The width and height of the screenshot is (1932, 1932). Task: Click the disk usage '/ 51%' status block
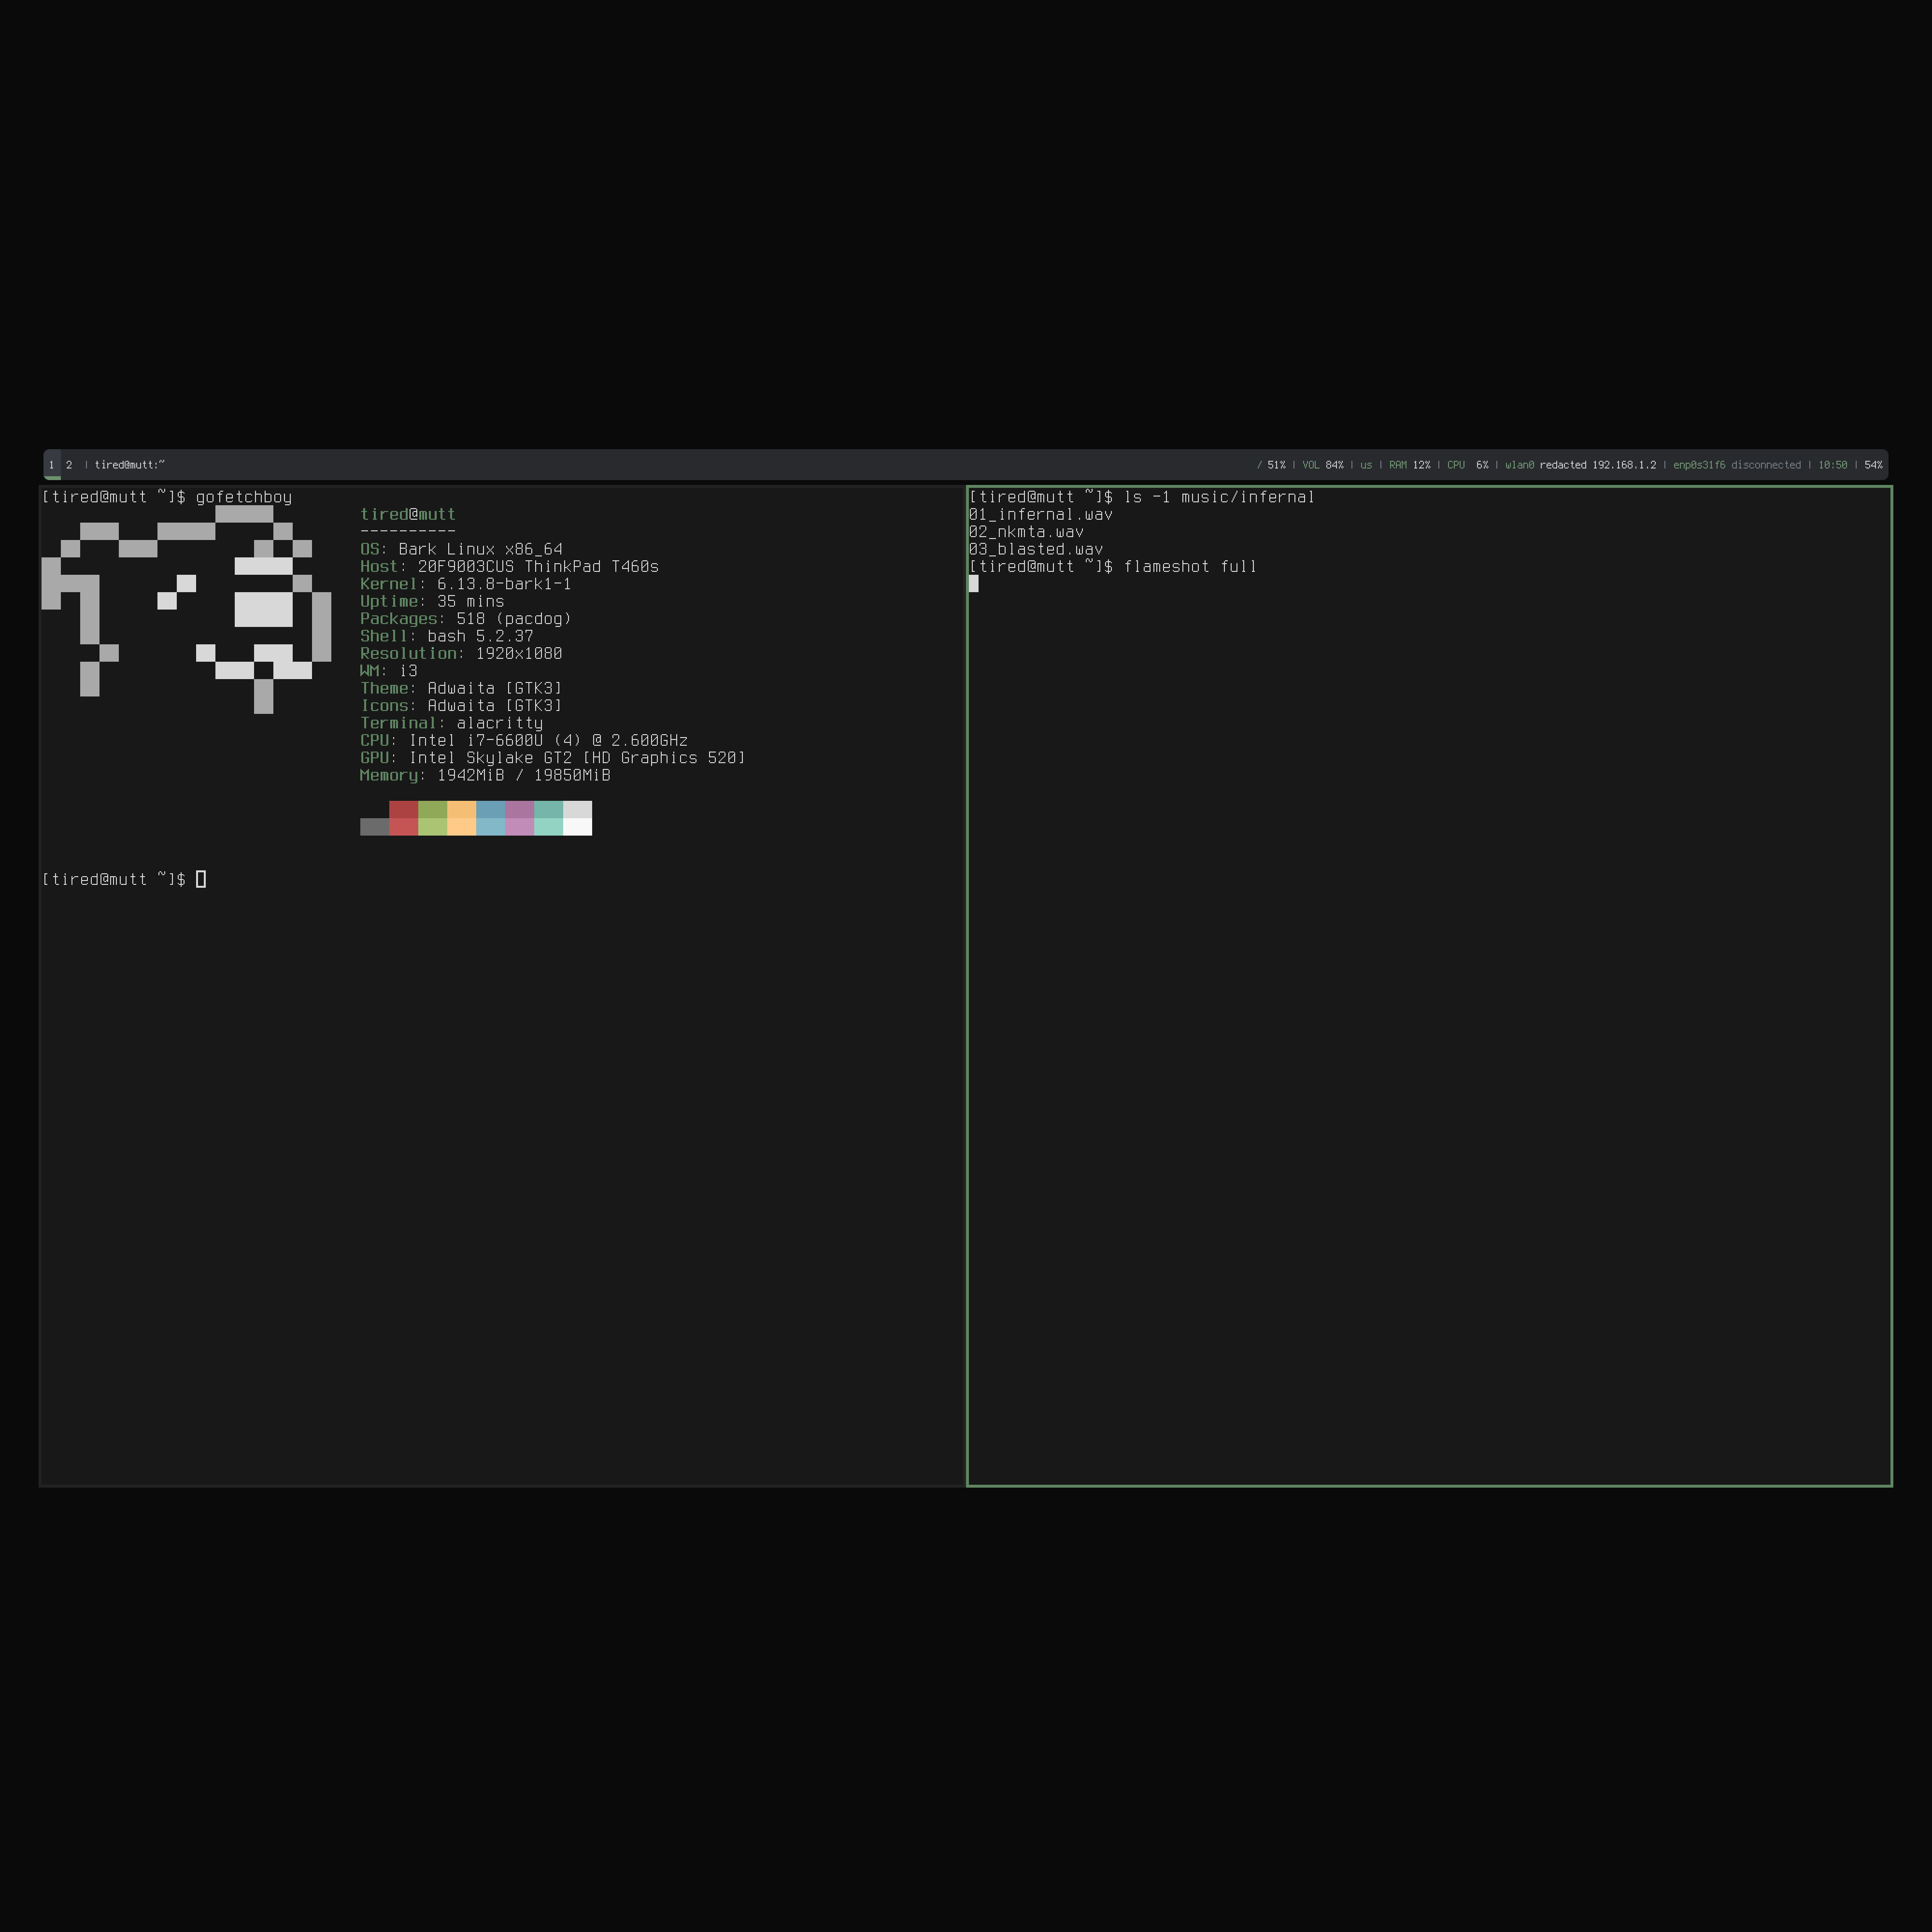coord(1271,465)
